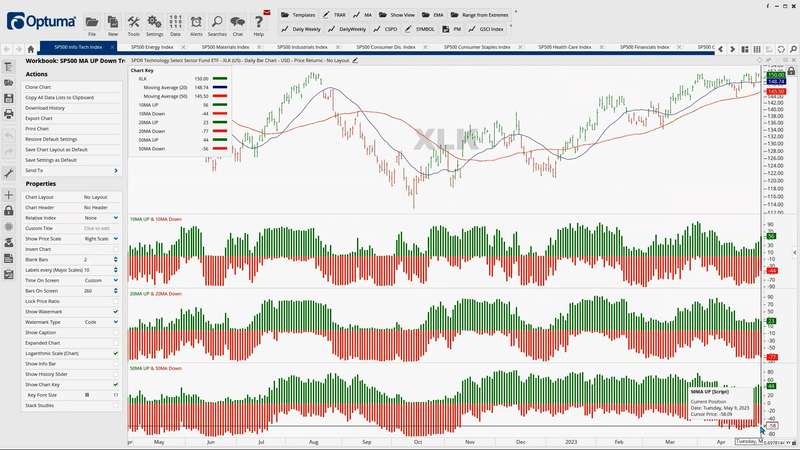Image resolution: width=800 pixels, height=450 pixels.
Task: Expand the Send To submenu arrow
Action: coord(116,170)
